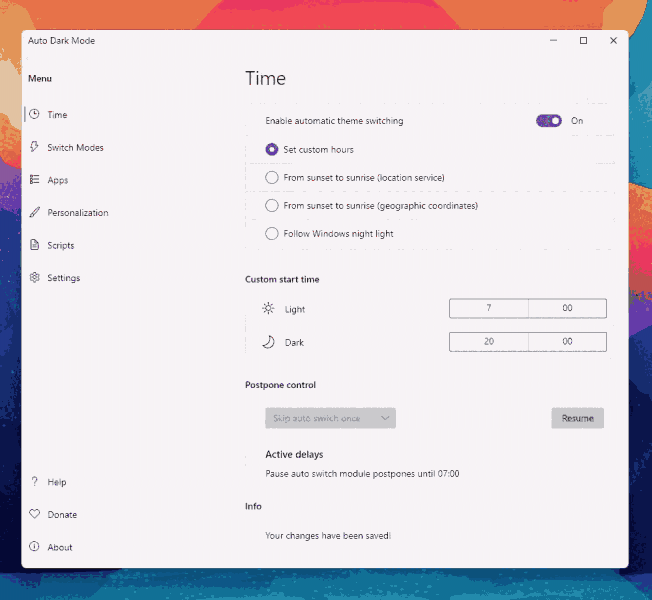Click the On label next to toggle
Screen dimensions: 652x600
point(577,121)
